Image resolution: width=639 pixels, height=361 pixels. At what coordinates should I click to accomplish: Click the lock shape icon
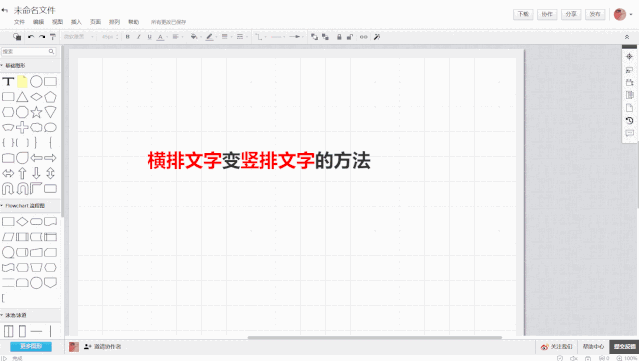pyautogui.click(x=339, y=37)
